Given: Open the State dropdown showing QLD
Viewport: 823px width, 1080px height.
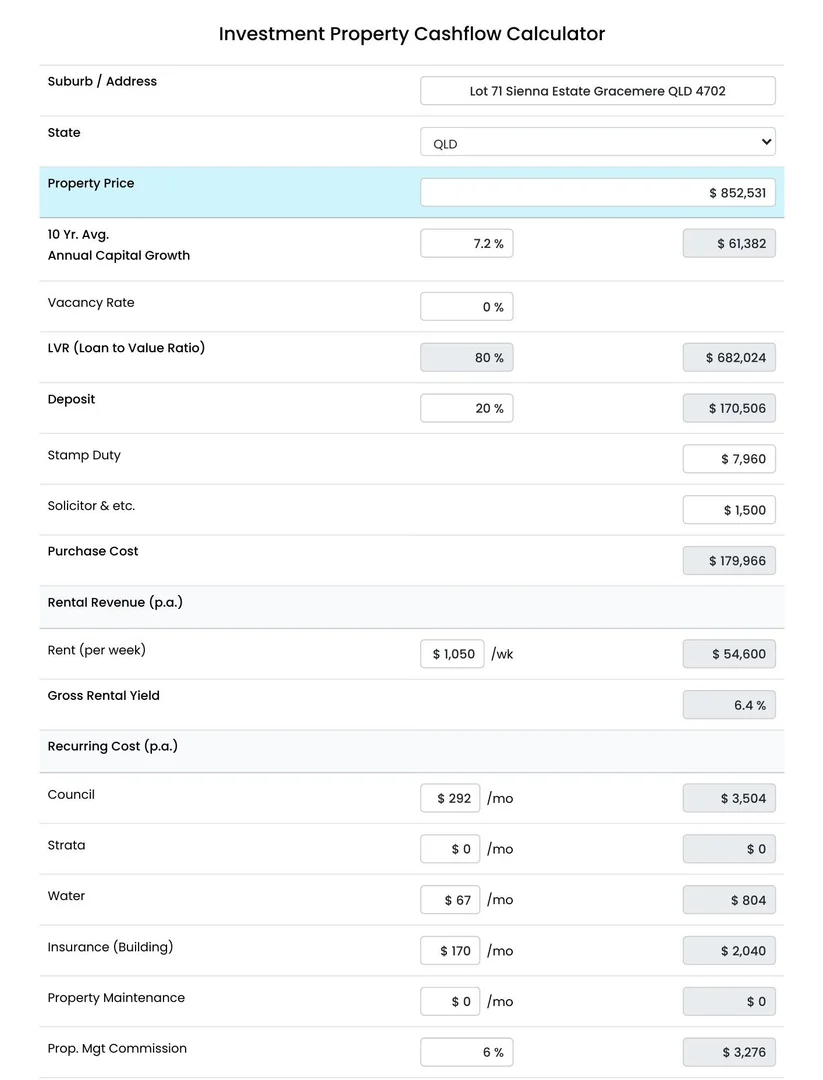Looking at the screenshot, I should pyautogui.click(x=597, y=142).
